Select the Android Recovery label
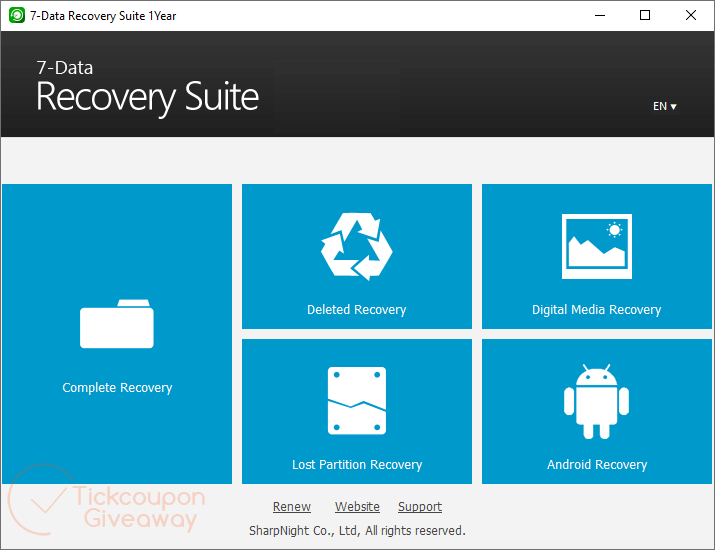Screen dimensions: 715x550 tap(597, 465)
